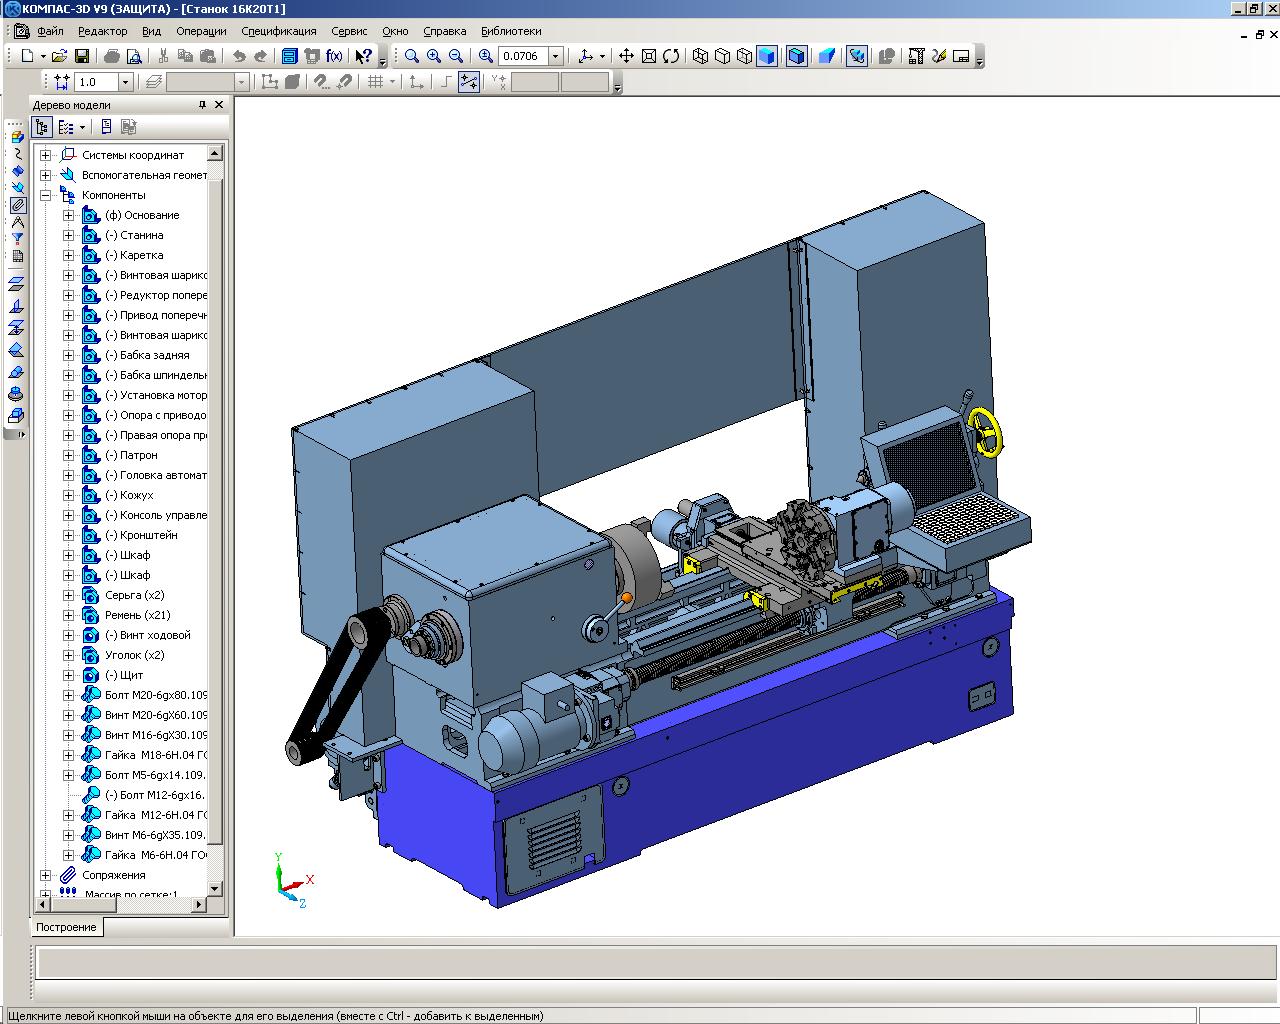This screenshot has width=1280, height=1024.
Task: Expand the (ф) Основание component
Action: [x=68, y=215]
